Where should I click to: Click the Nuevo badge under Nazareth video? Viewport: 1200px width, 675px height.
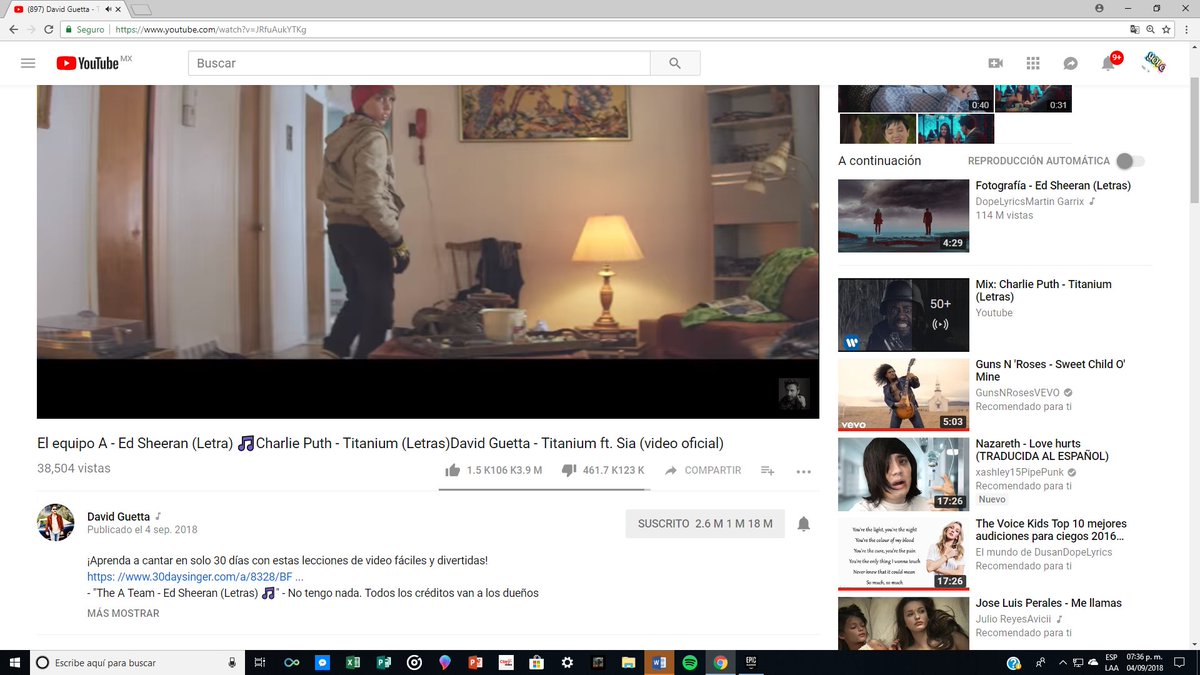point(993,499)
